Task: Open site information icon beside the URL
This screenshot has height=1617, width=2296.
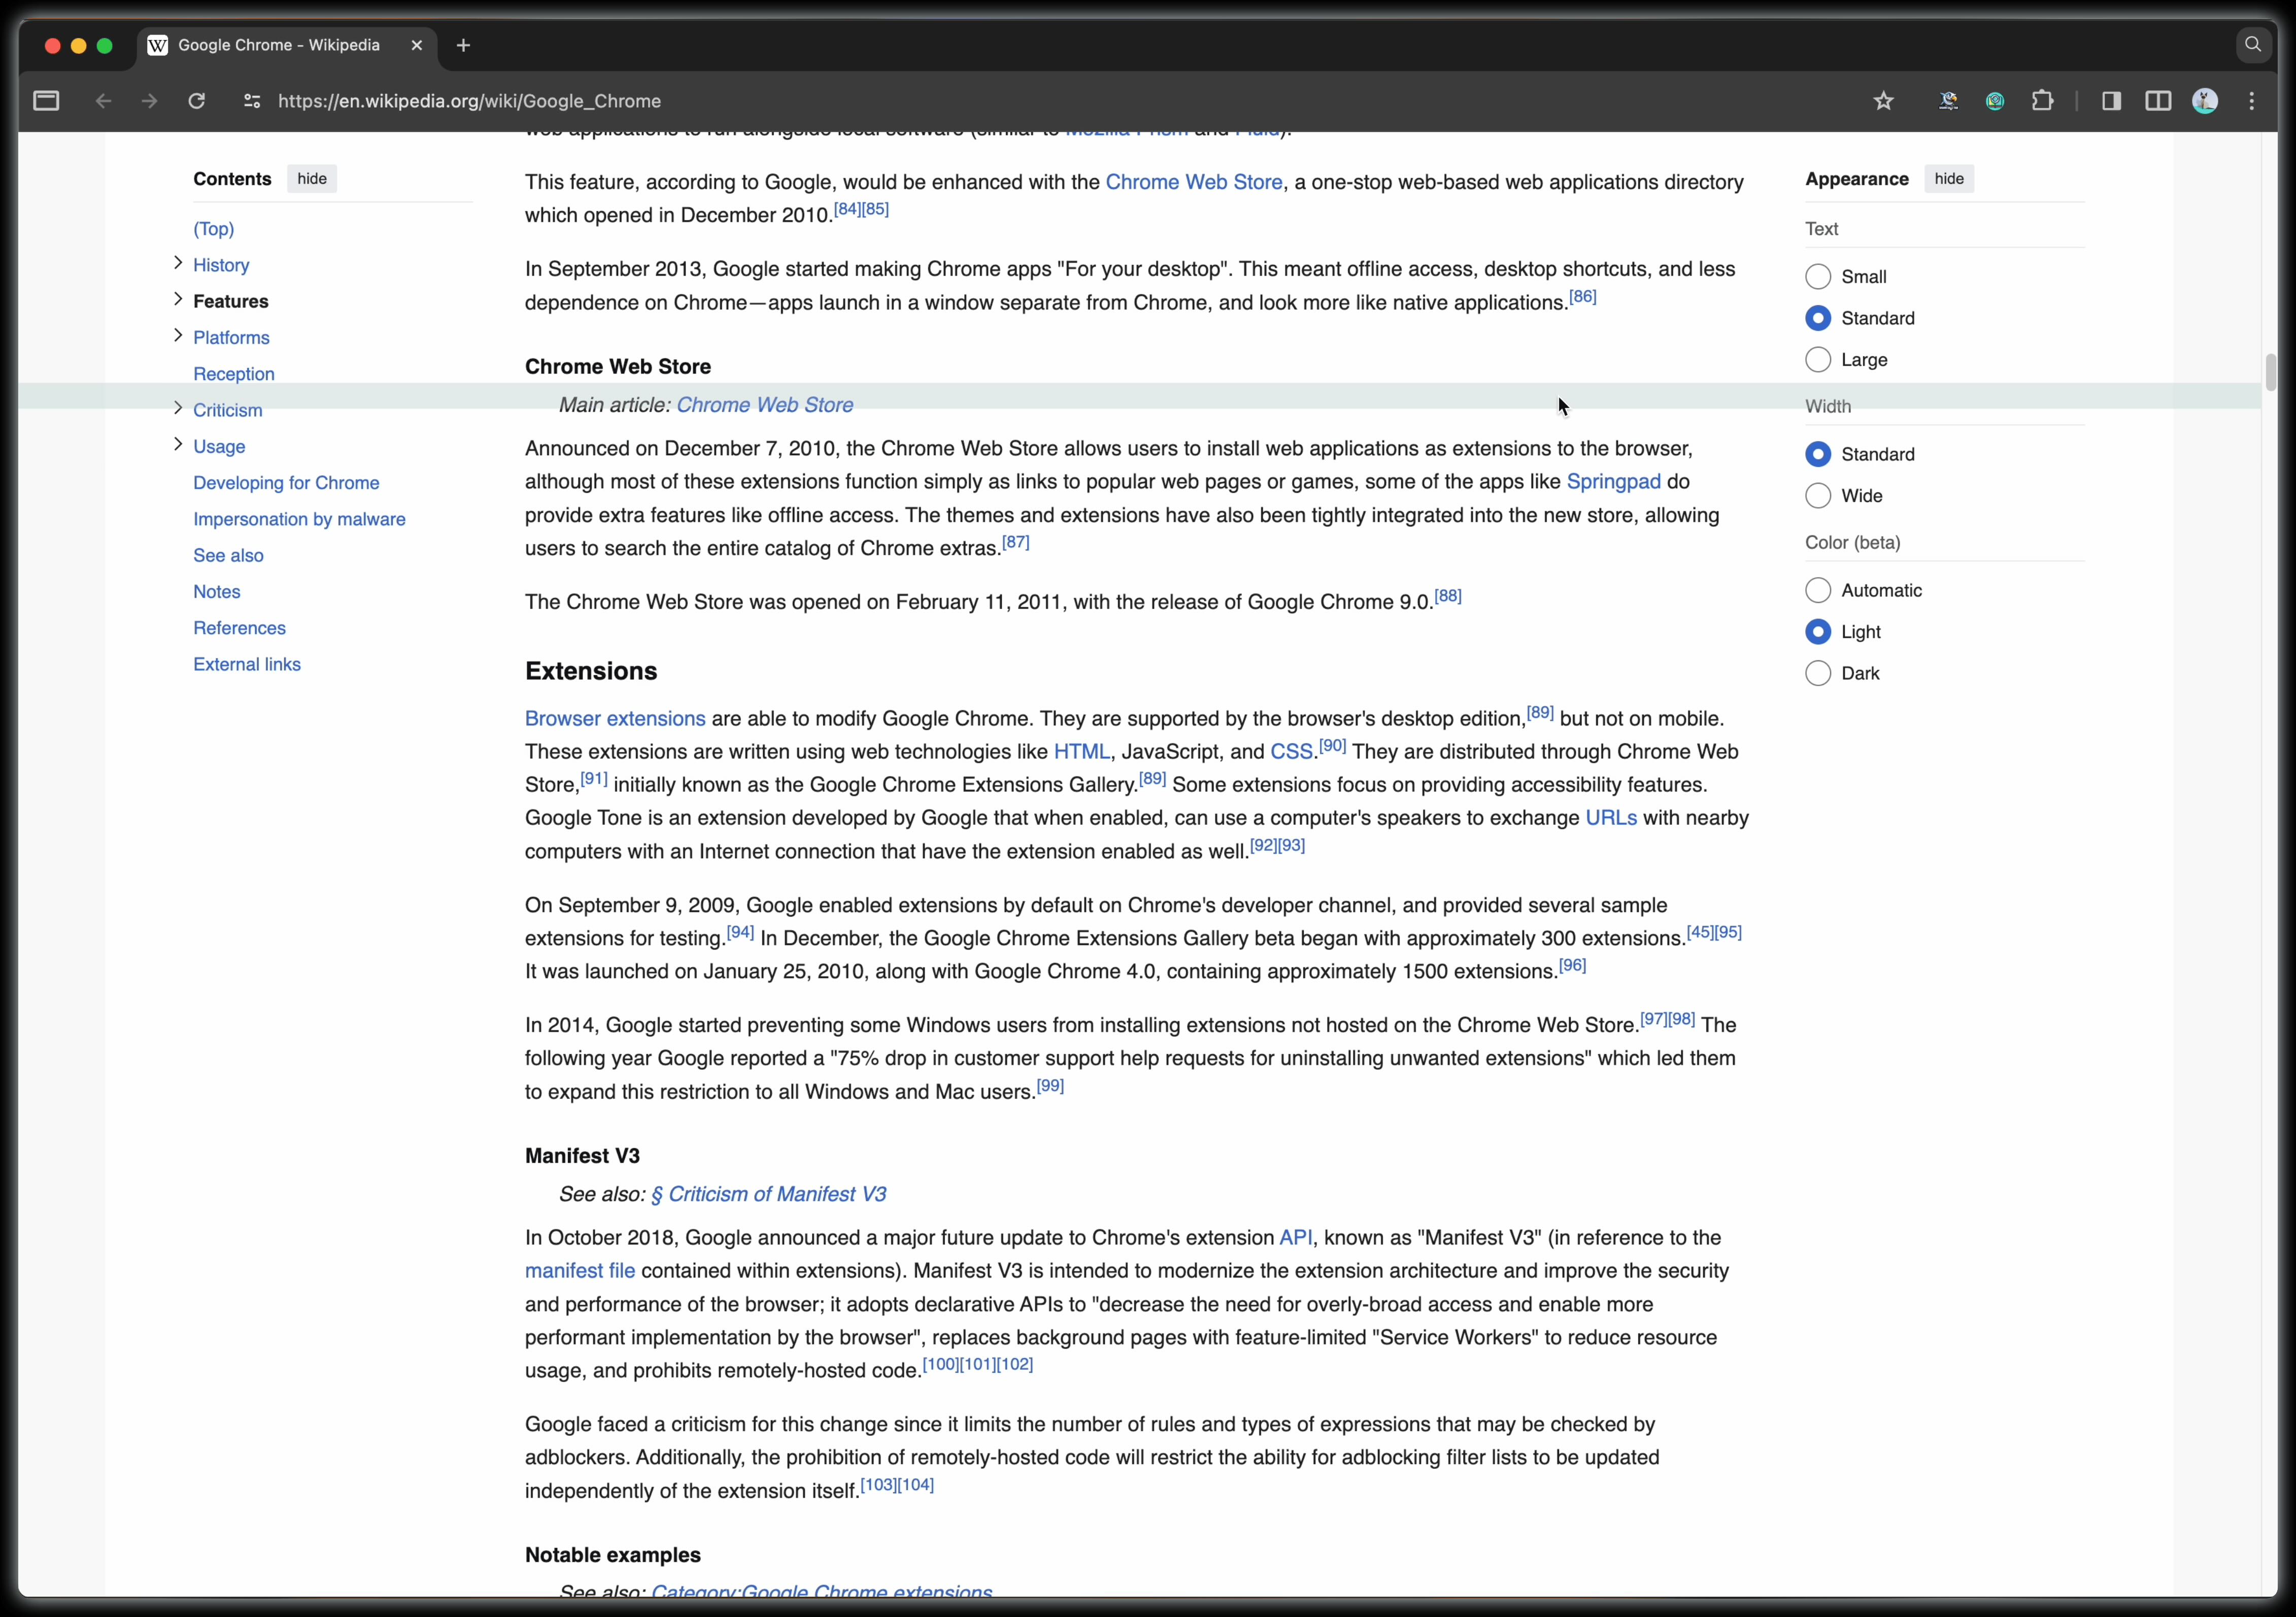Action: pyautogui.click(x=252, y=101)
